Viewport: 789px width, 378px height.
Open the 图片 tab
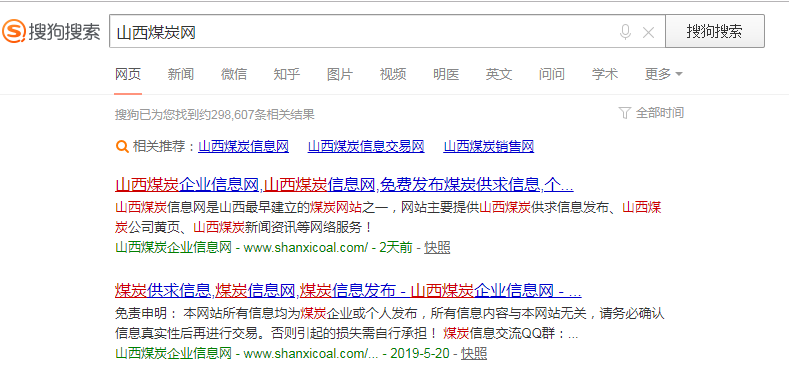[340, 74]
